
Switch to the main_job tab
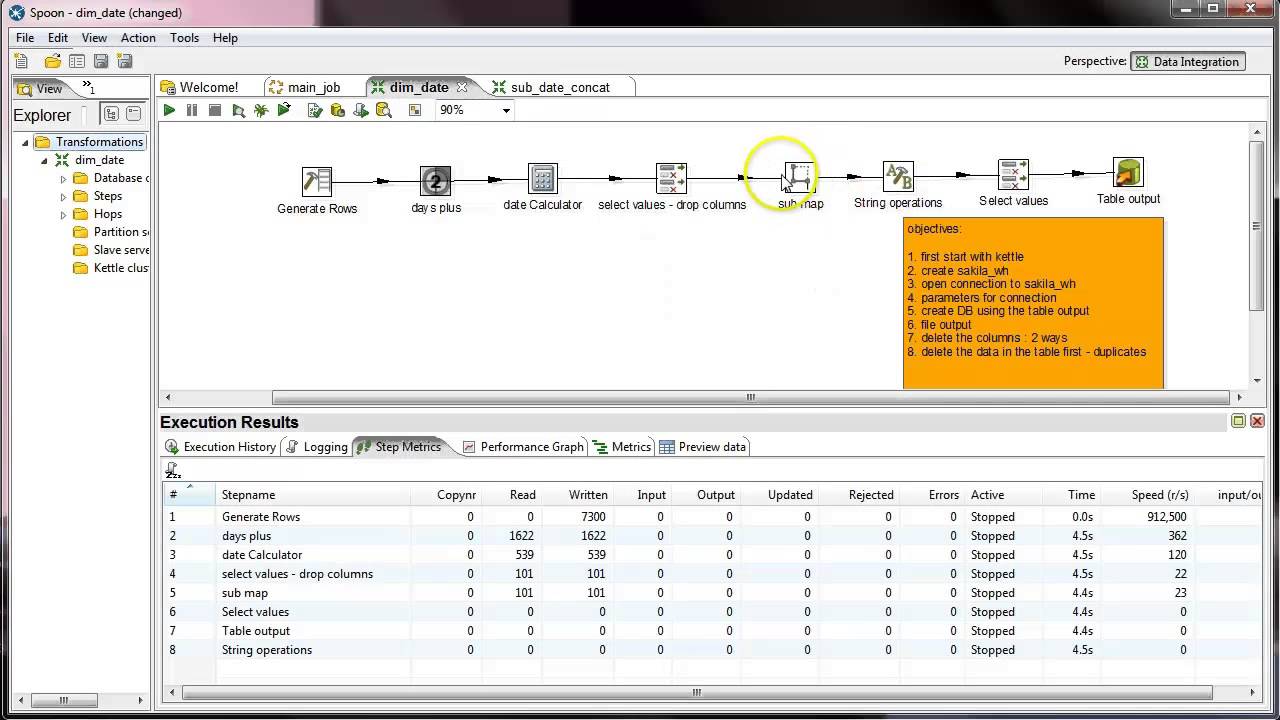tap(314, 87)
